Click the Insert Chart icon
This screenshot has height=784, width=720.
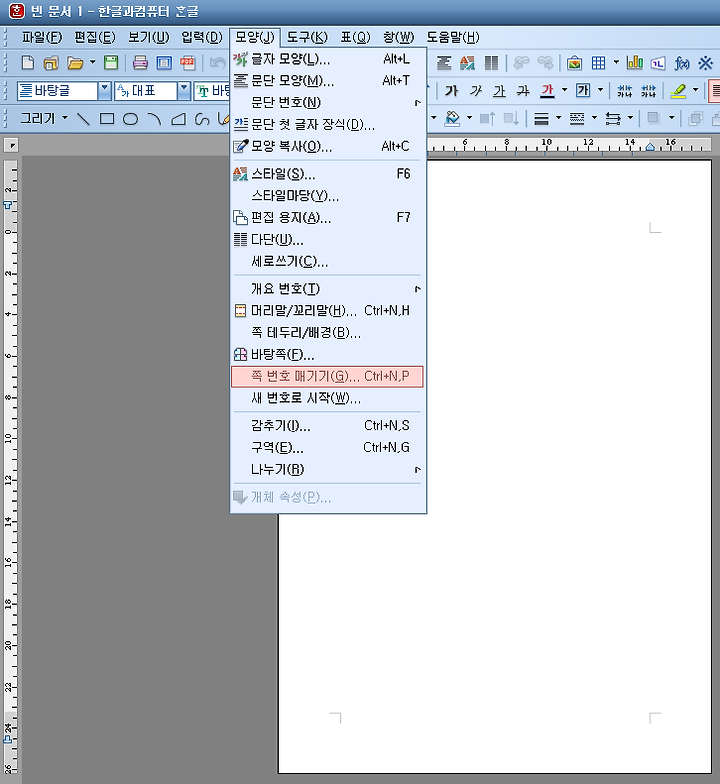pyautogui.click(x=634, y=63)
